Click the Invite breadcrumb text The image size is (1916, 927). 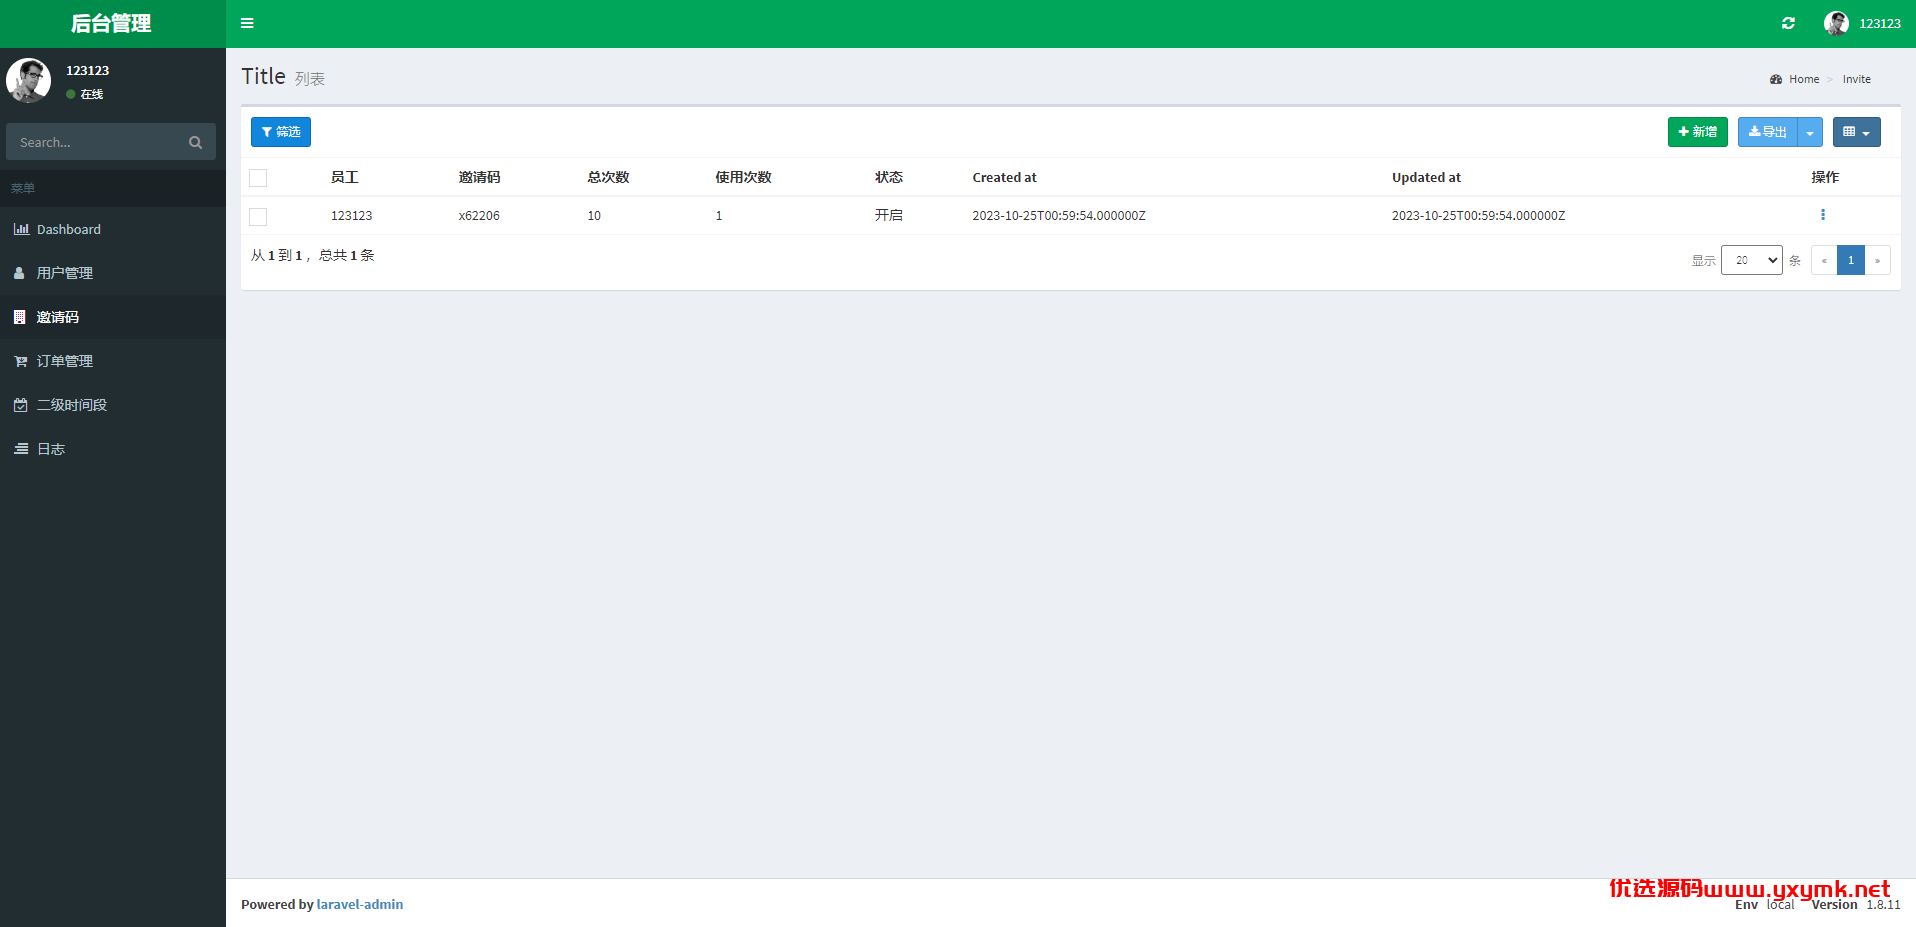click(1856, 79)
